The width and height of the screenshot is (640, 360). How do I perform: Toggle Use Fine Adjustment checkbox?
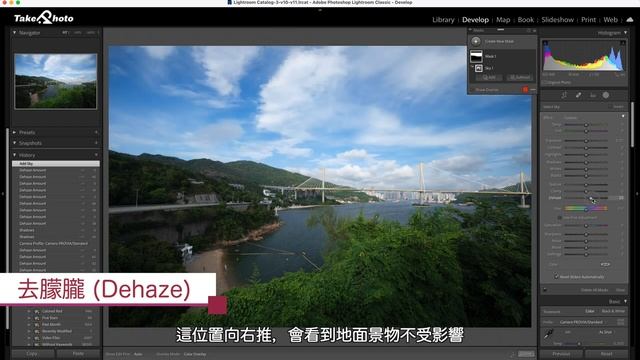[559, 218]
